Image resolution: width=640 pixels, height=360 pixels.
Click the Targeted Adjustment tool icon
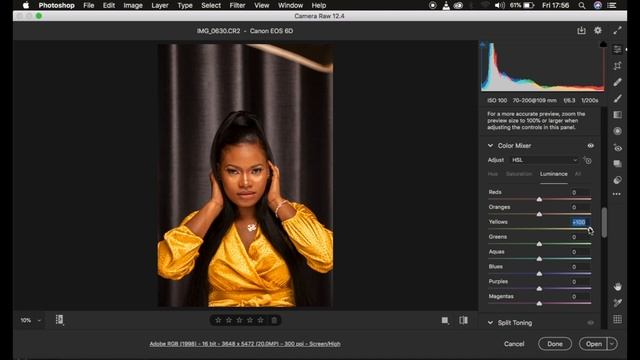pyautogui.click(x=588, y=160)
